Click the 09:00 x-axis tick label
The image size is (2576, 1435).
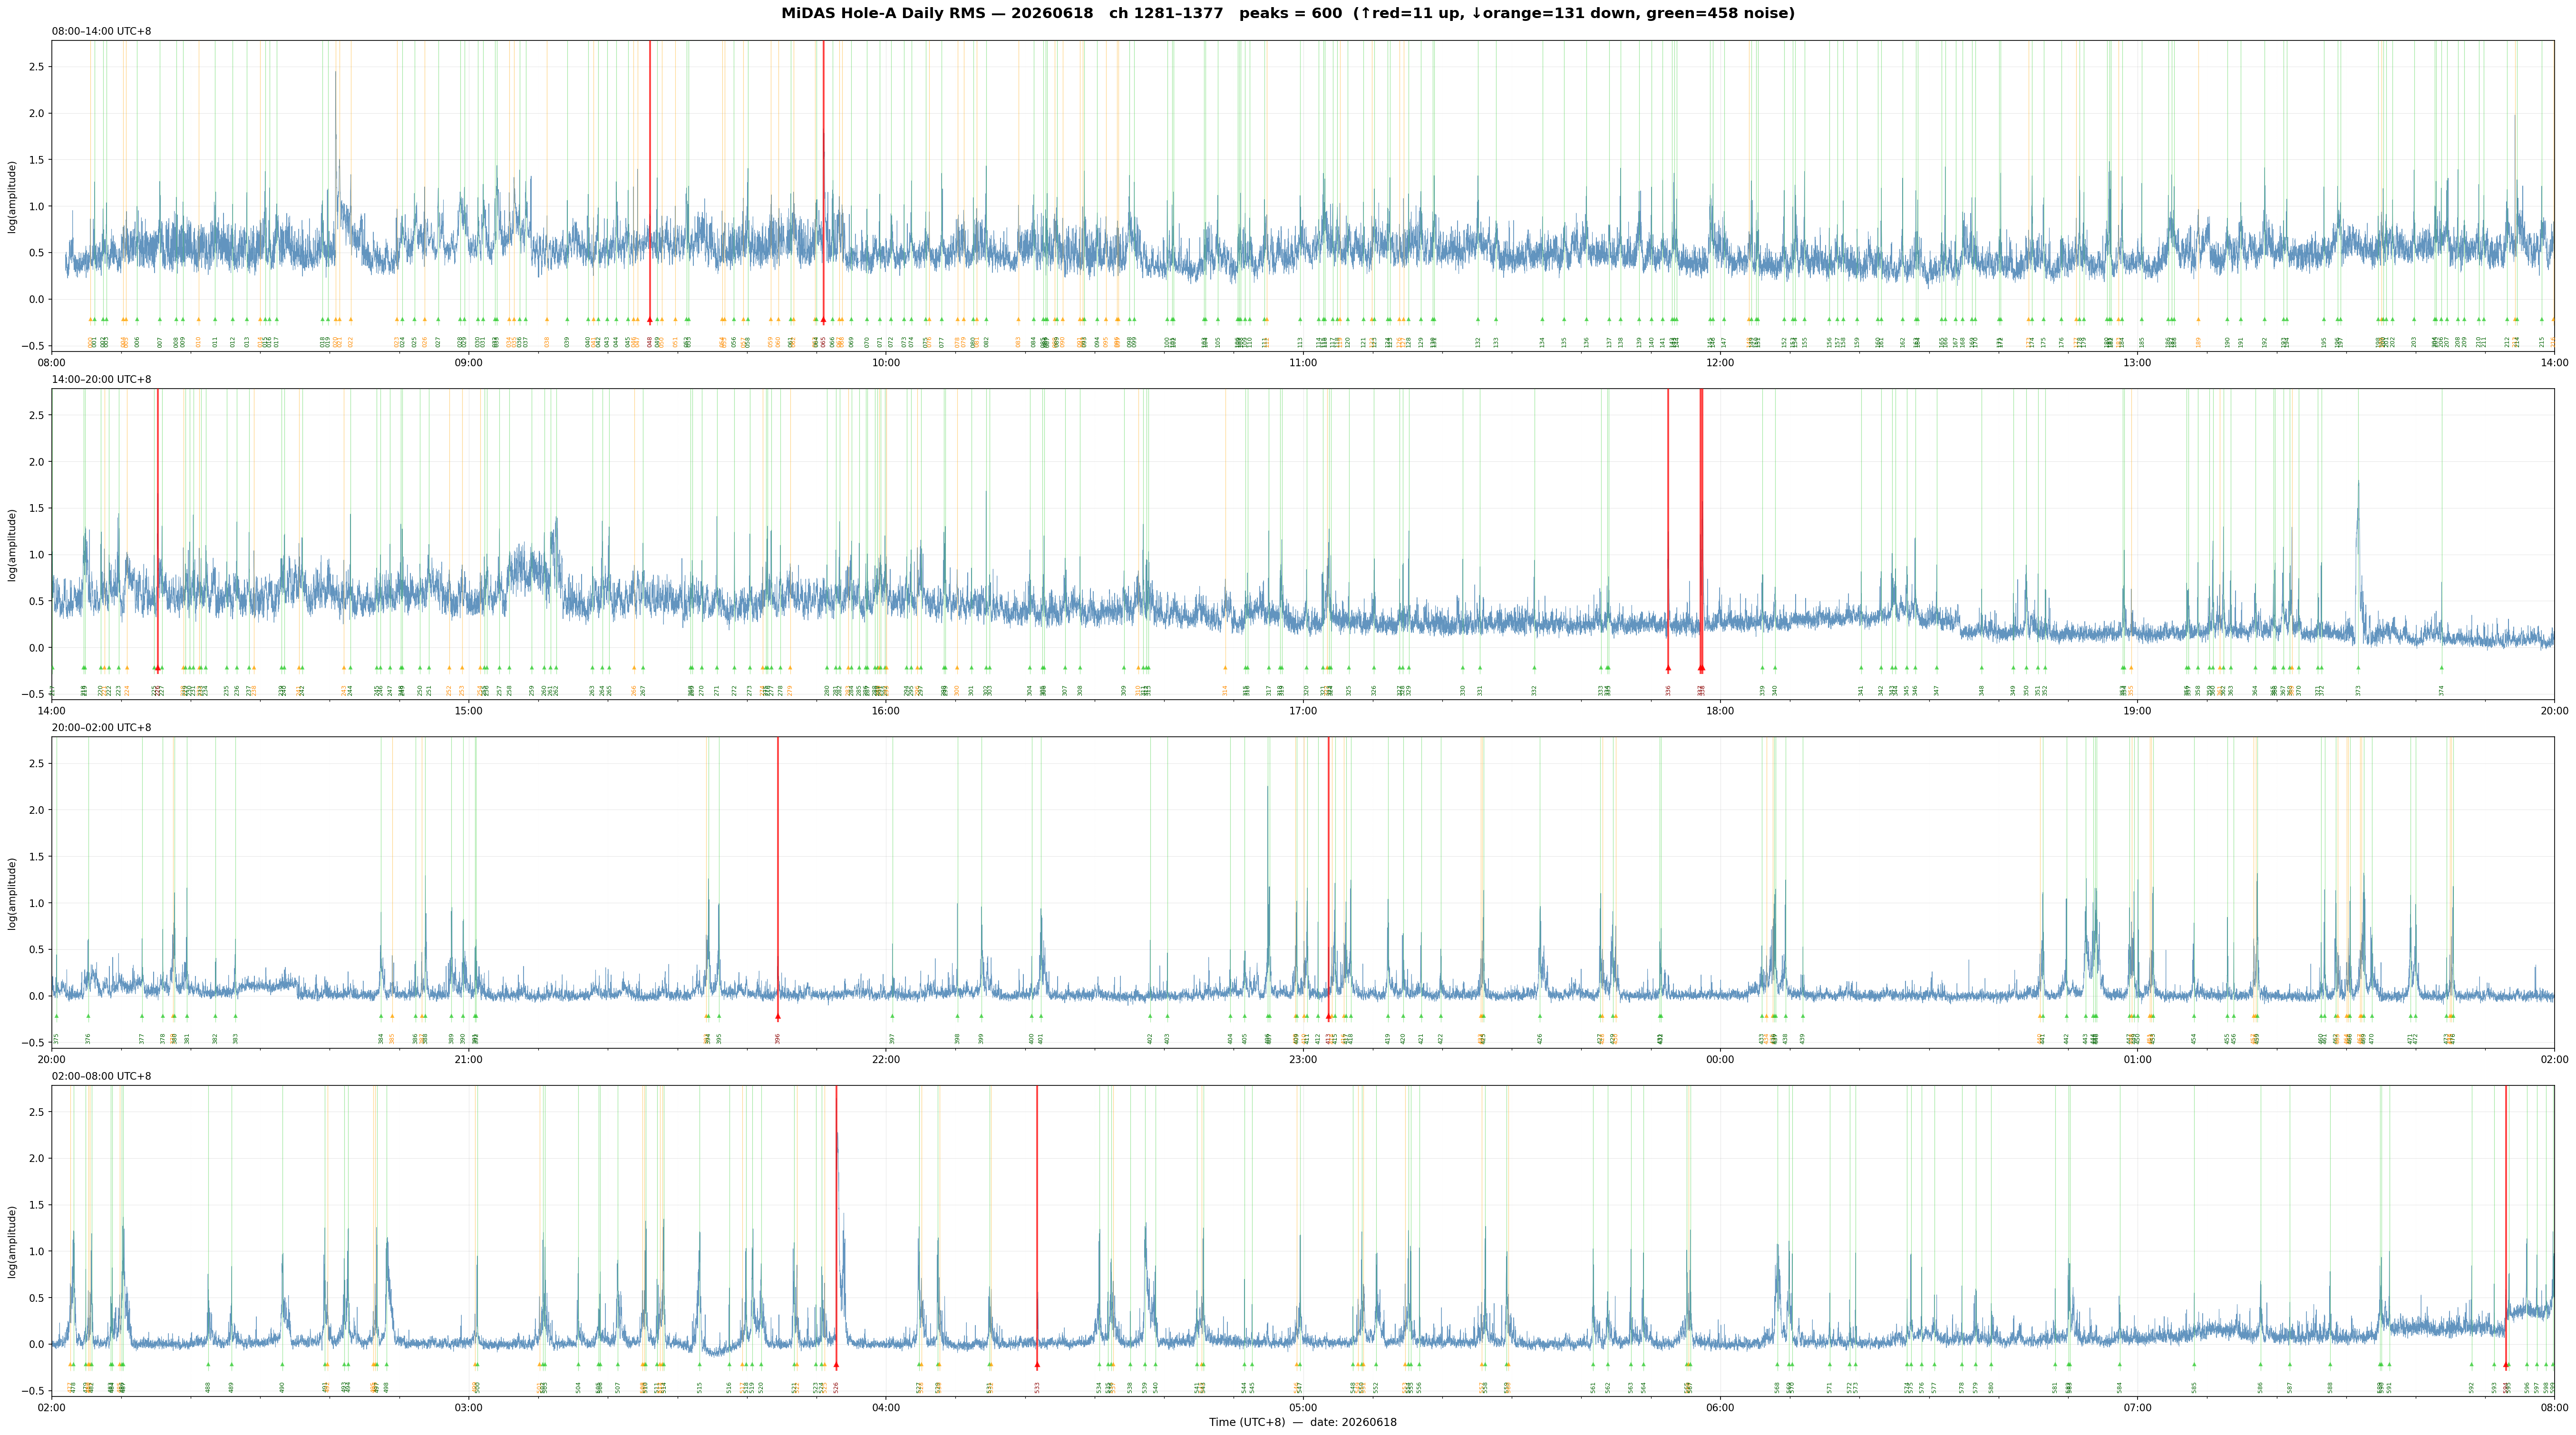pyautogui.click(x=469, y=363)
